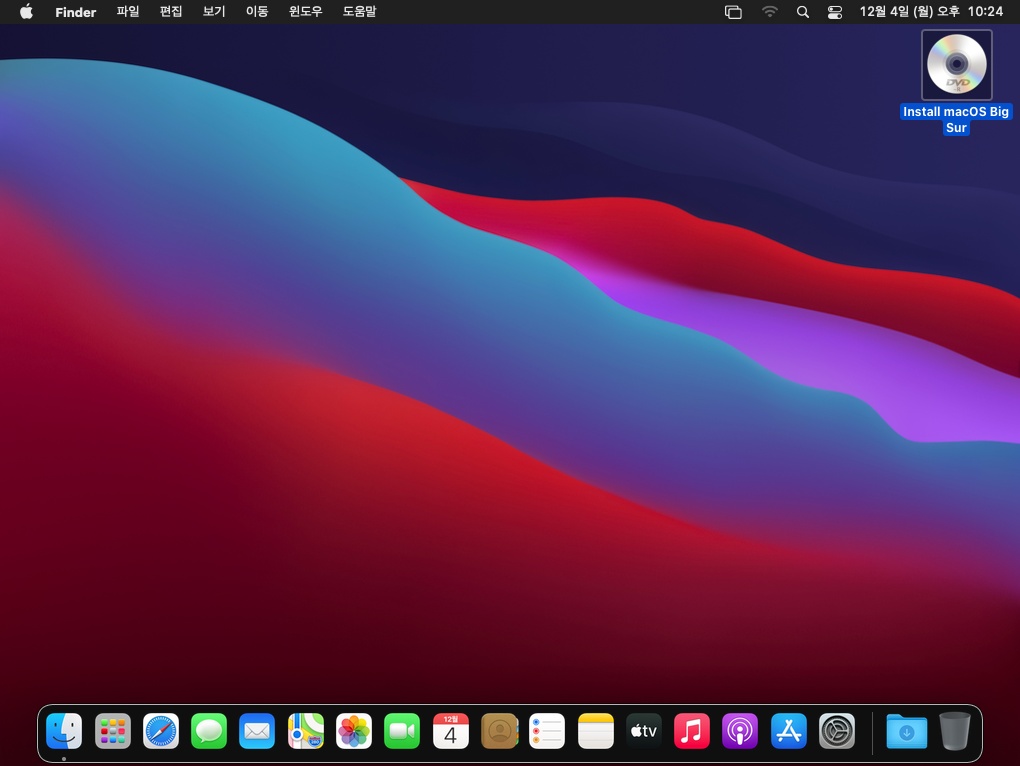Image resolution: width=1020 pixels, height=766 pixels.
Task: Click the Install macOS Big Sur label
Action: point(956,120)
